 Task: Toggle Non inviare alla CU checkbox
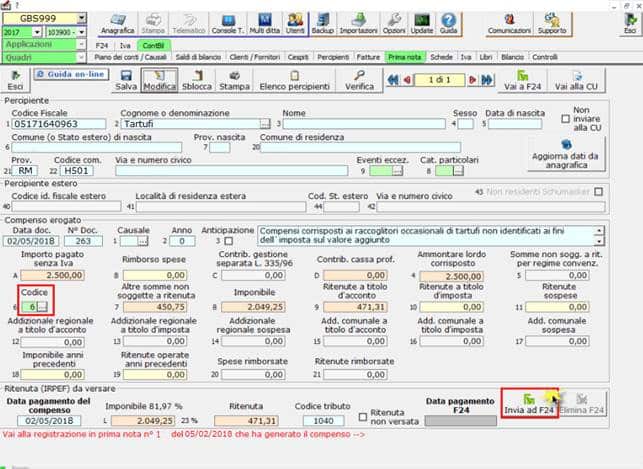[x=565, y=119]
